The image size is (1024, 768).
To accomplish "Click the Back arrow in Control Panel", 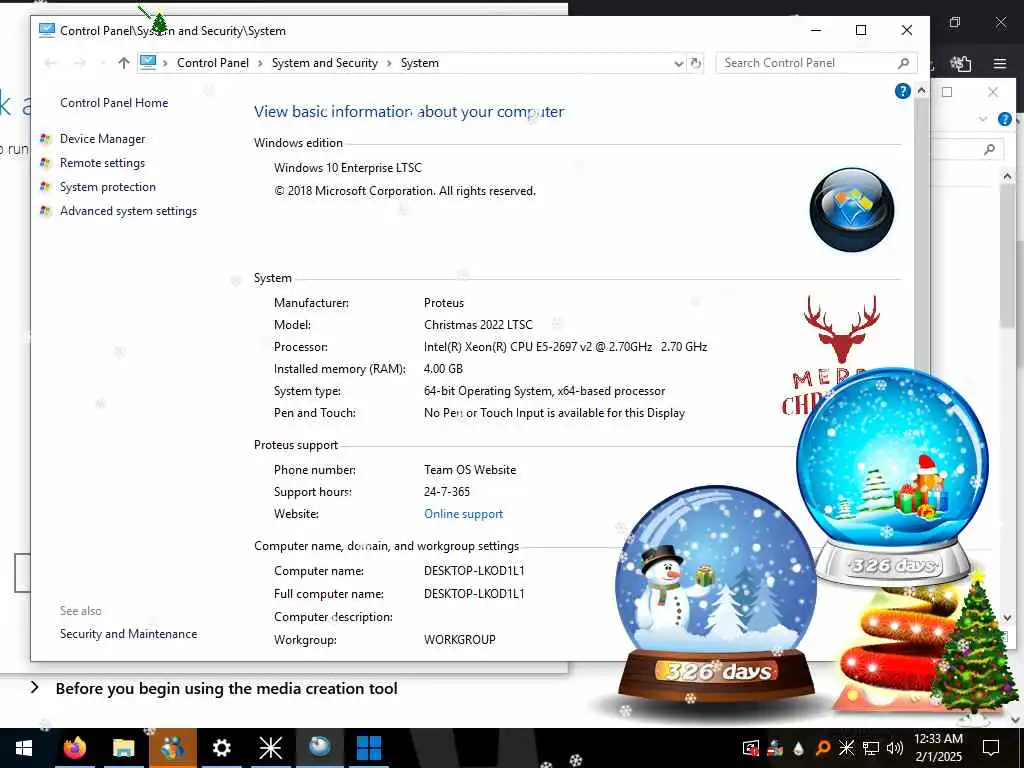I will tap(50, 63).
